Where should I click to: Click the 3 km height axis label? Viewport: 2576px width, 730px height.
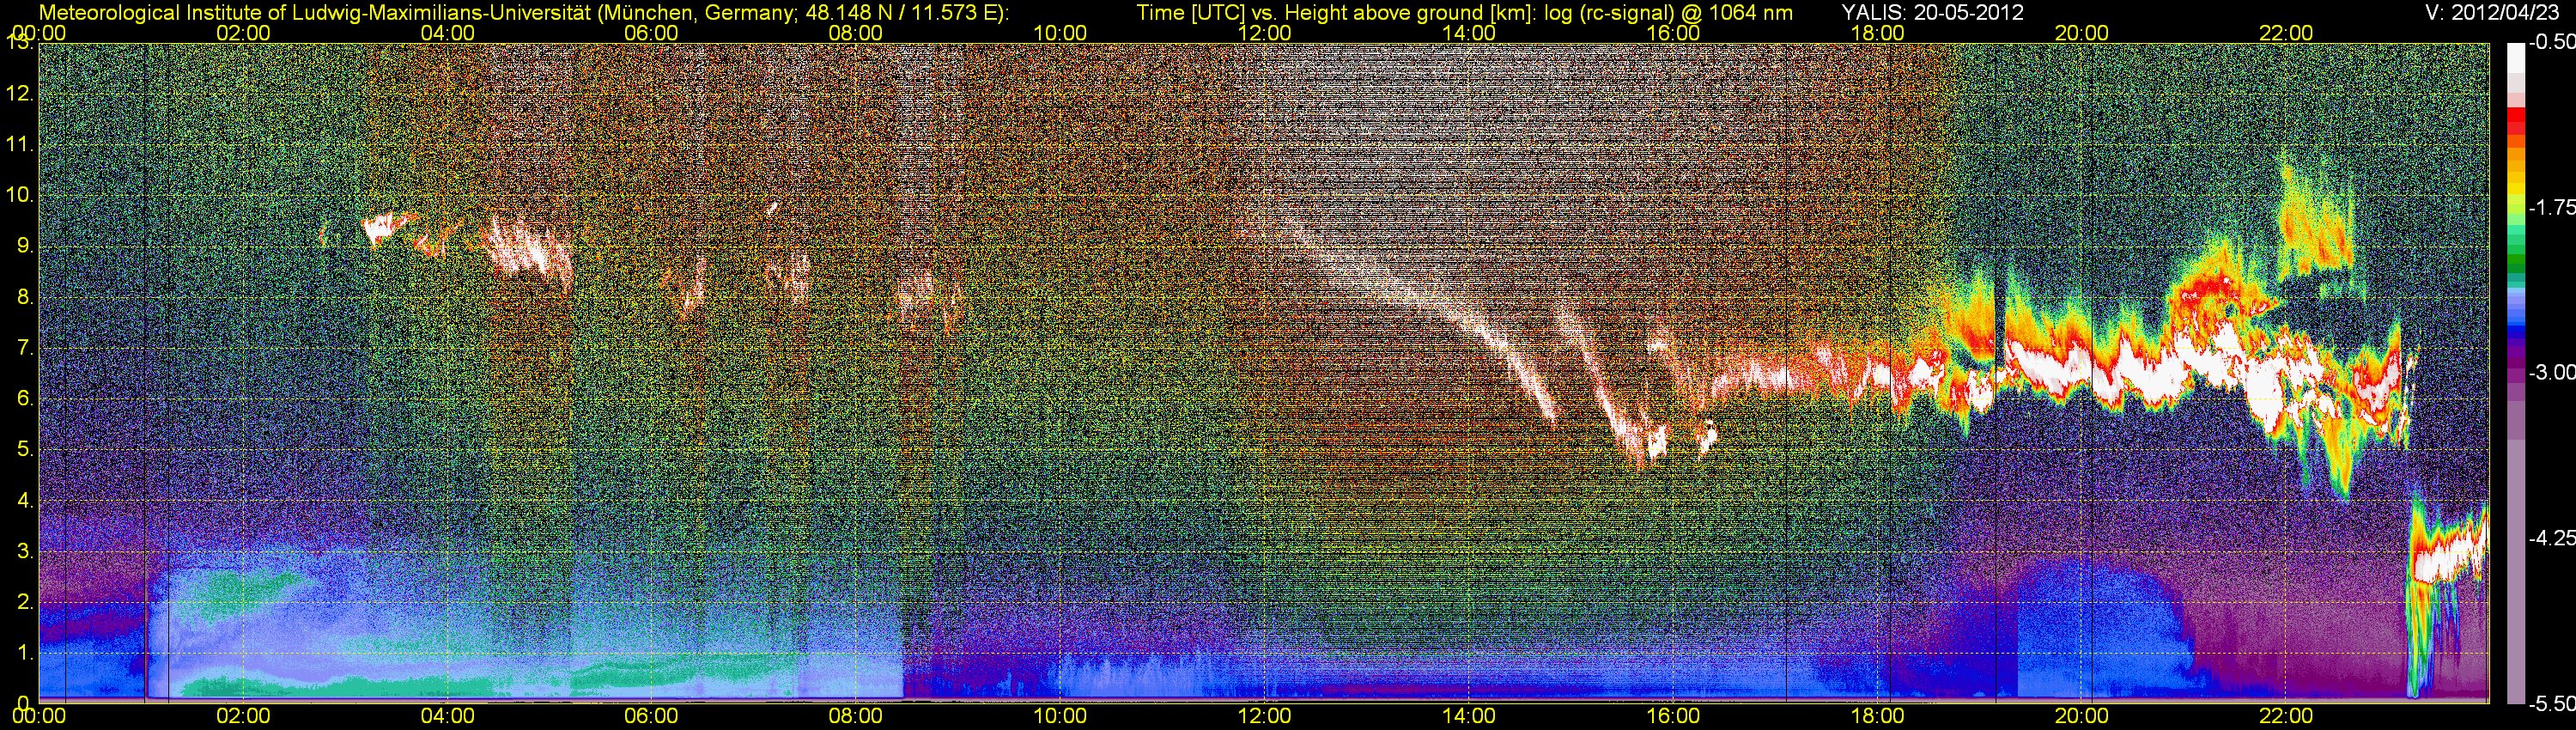pyautogui.click(x=24, y=551)
